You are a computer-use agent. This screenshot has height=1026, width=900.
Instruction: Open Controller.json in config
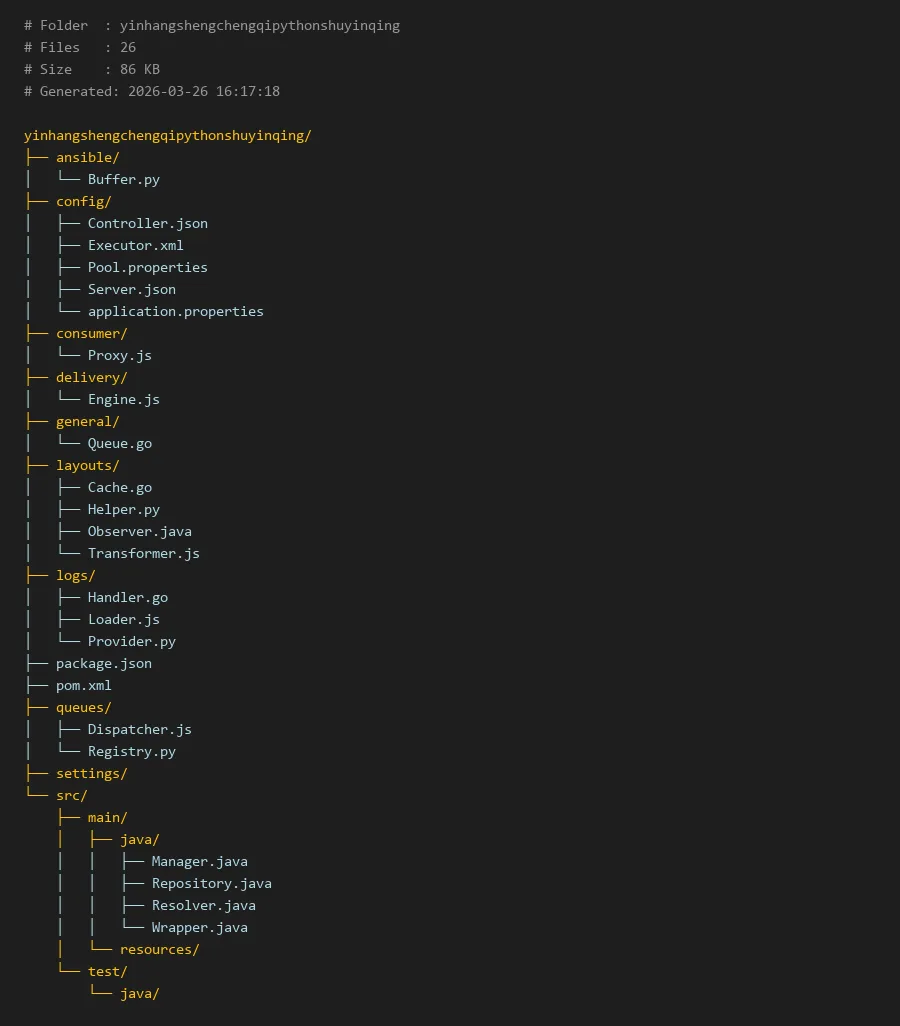click(x=148, y=223)
